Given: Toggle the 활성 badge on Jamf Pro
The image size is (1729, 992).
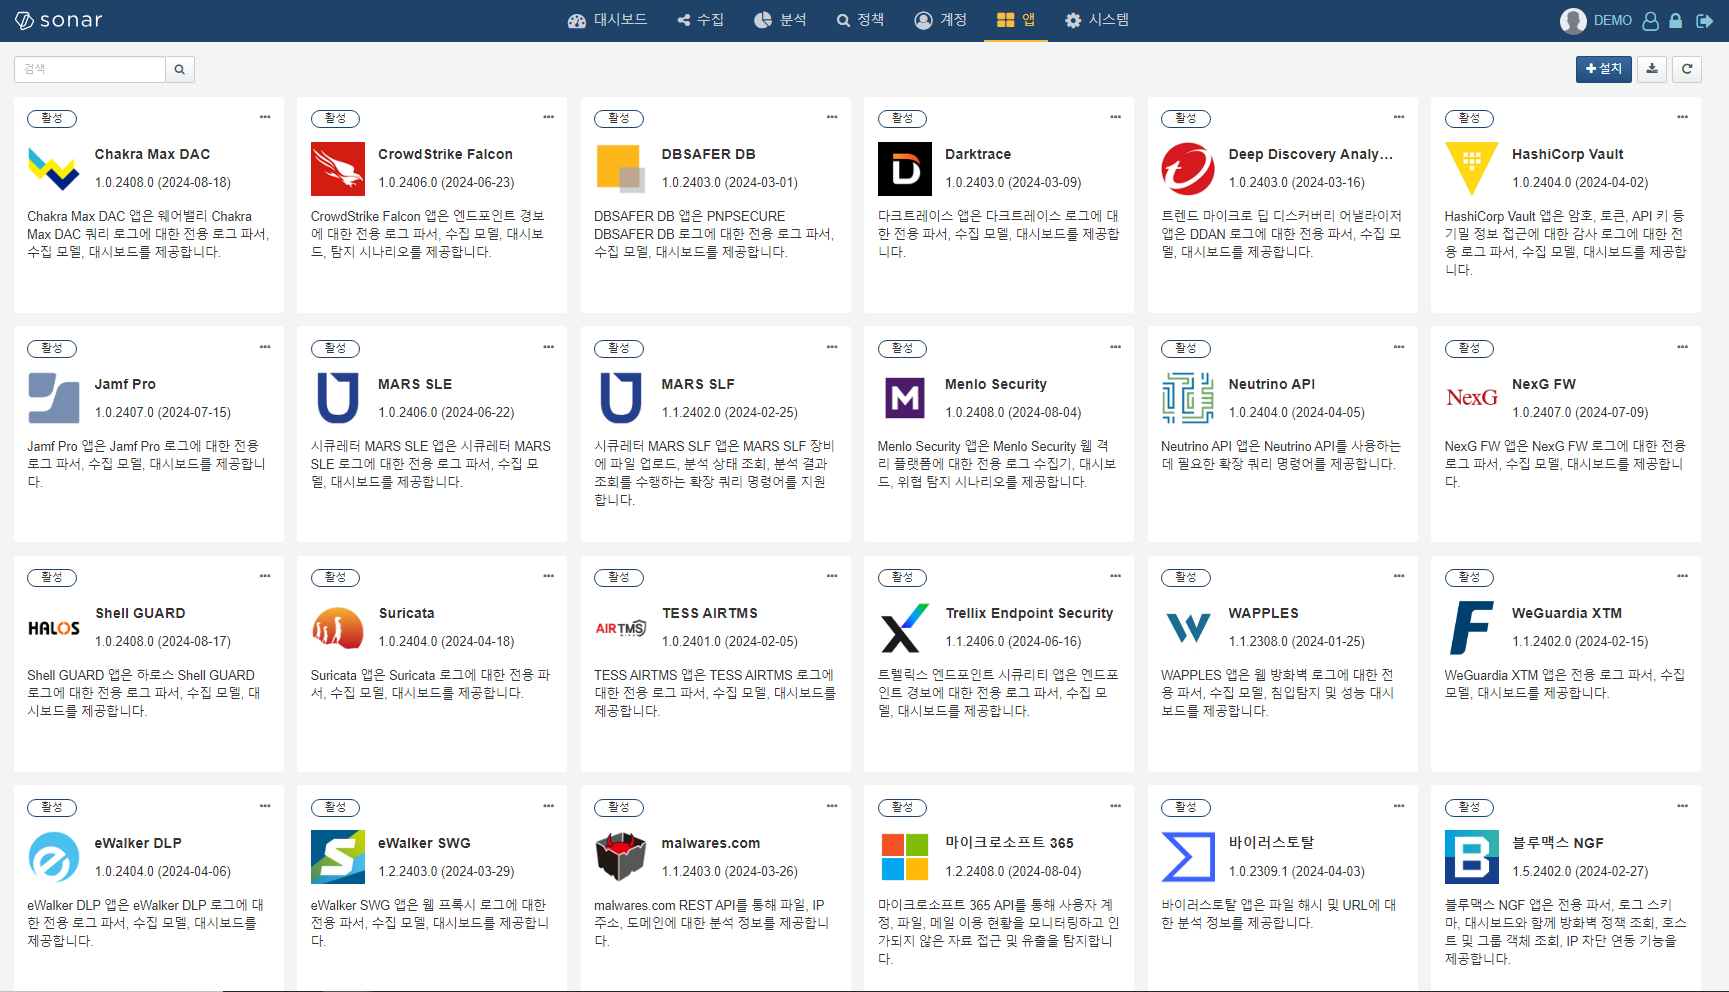Looking at the screenshot, I should coord(52,348).
